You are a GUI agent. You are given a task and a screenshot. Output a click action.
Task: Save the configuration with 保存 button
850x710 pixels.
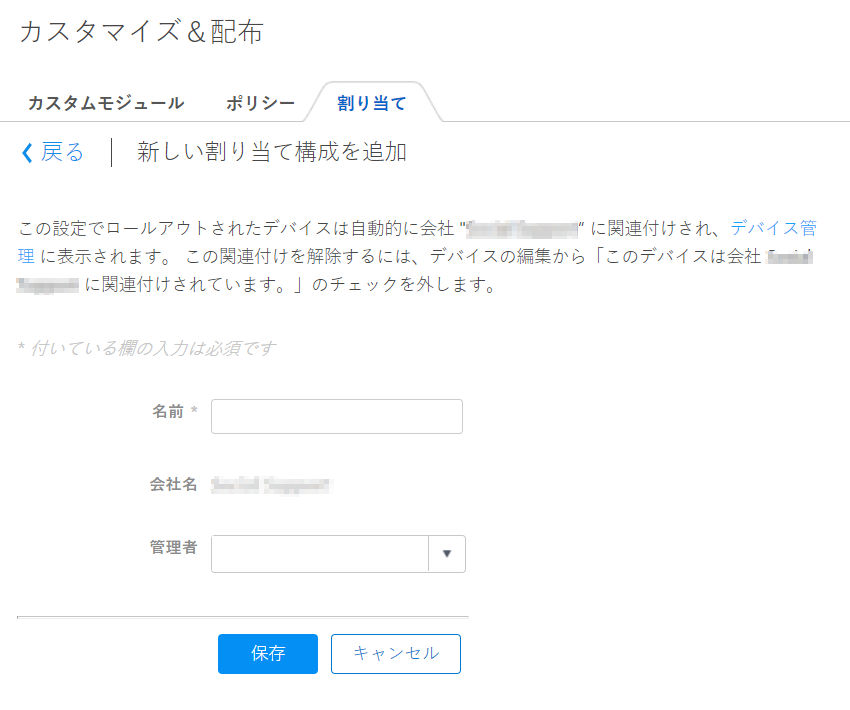pyautogui.click(x=268, y=654)
